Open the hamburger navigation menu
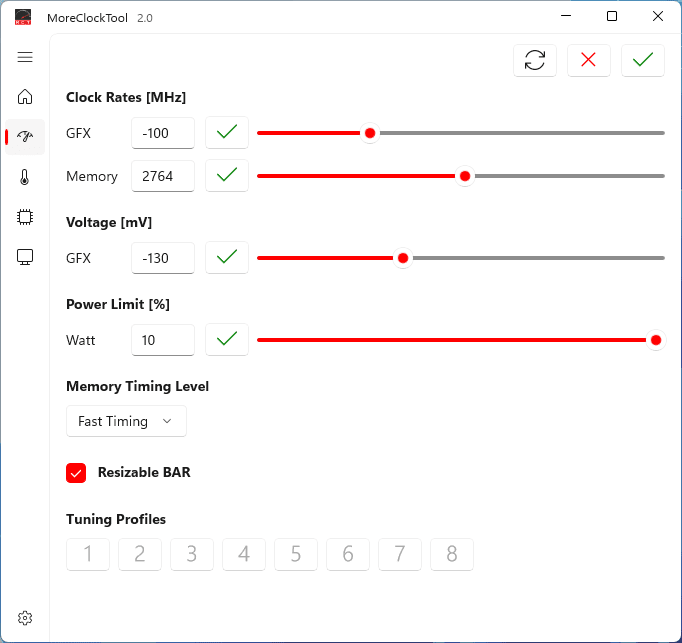Screen dimensions: 682x643 (25, 57)
